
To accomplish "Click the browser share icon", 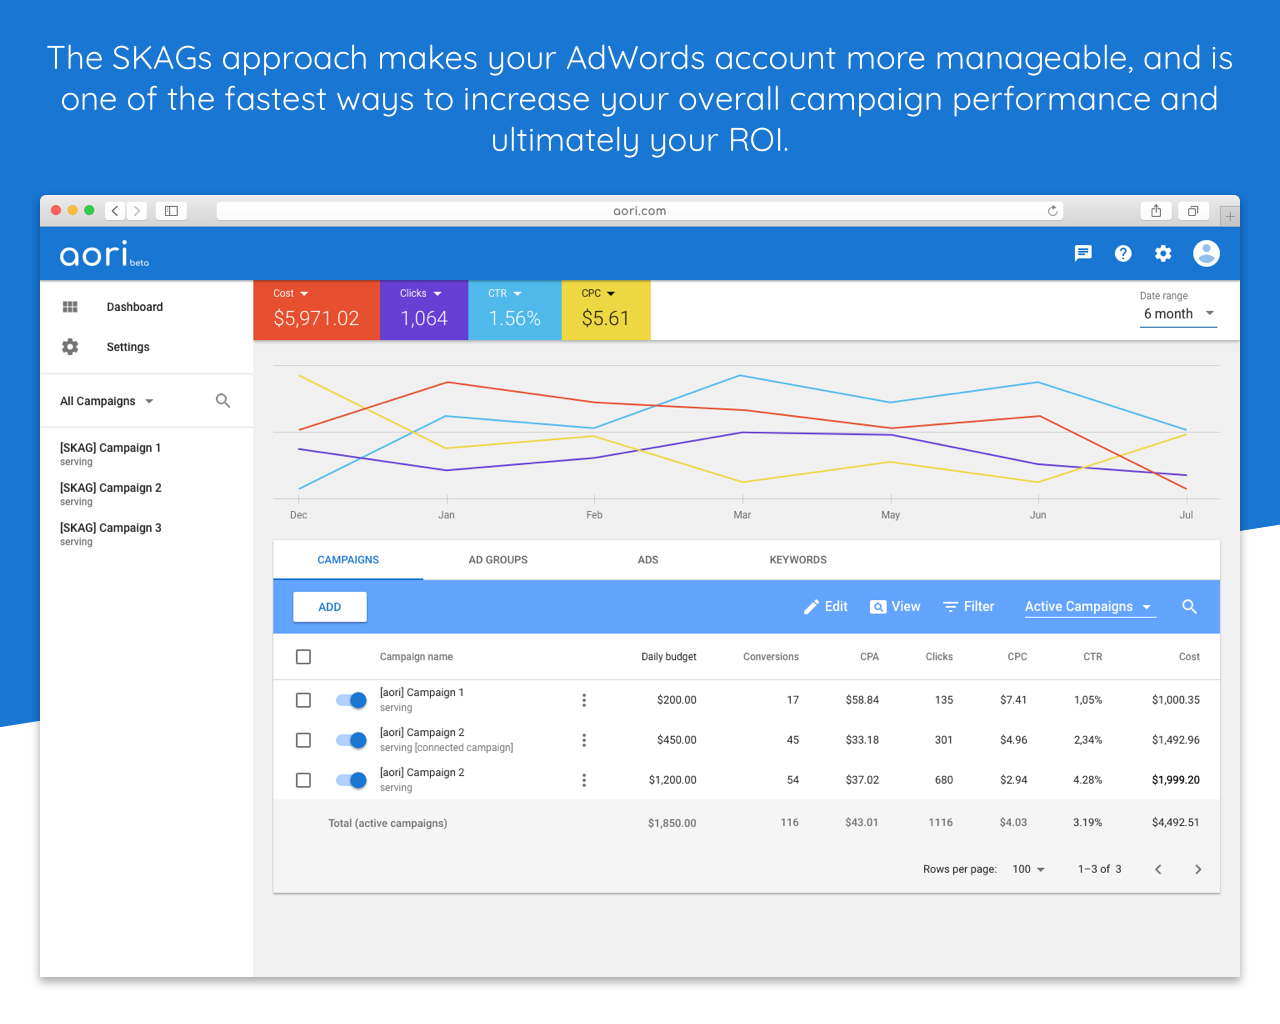I will point(1156,210).
